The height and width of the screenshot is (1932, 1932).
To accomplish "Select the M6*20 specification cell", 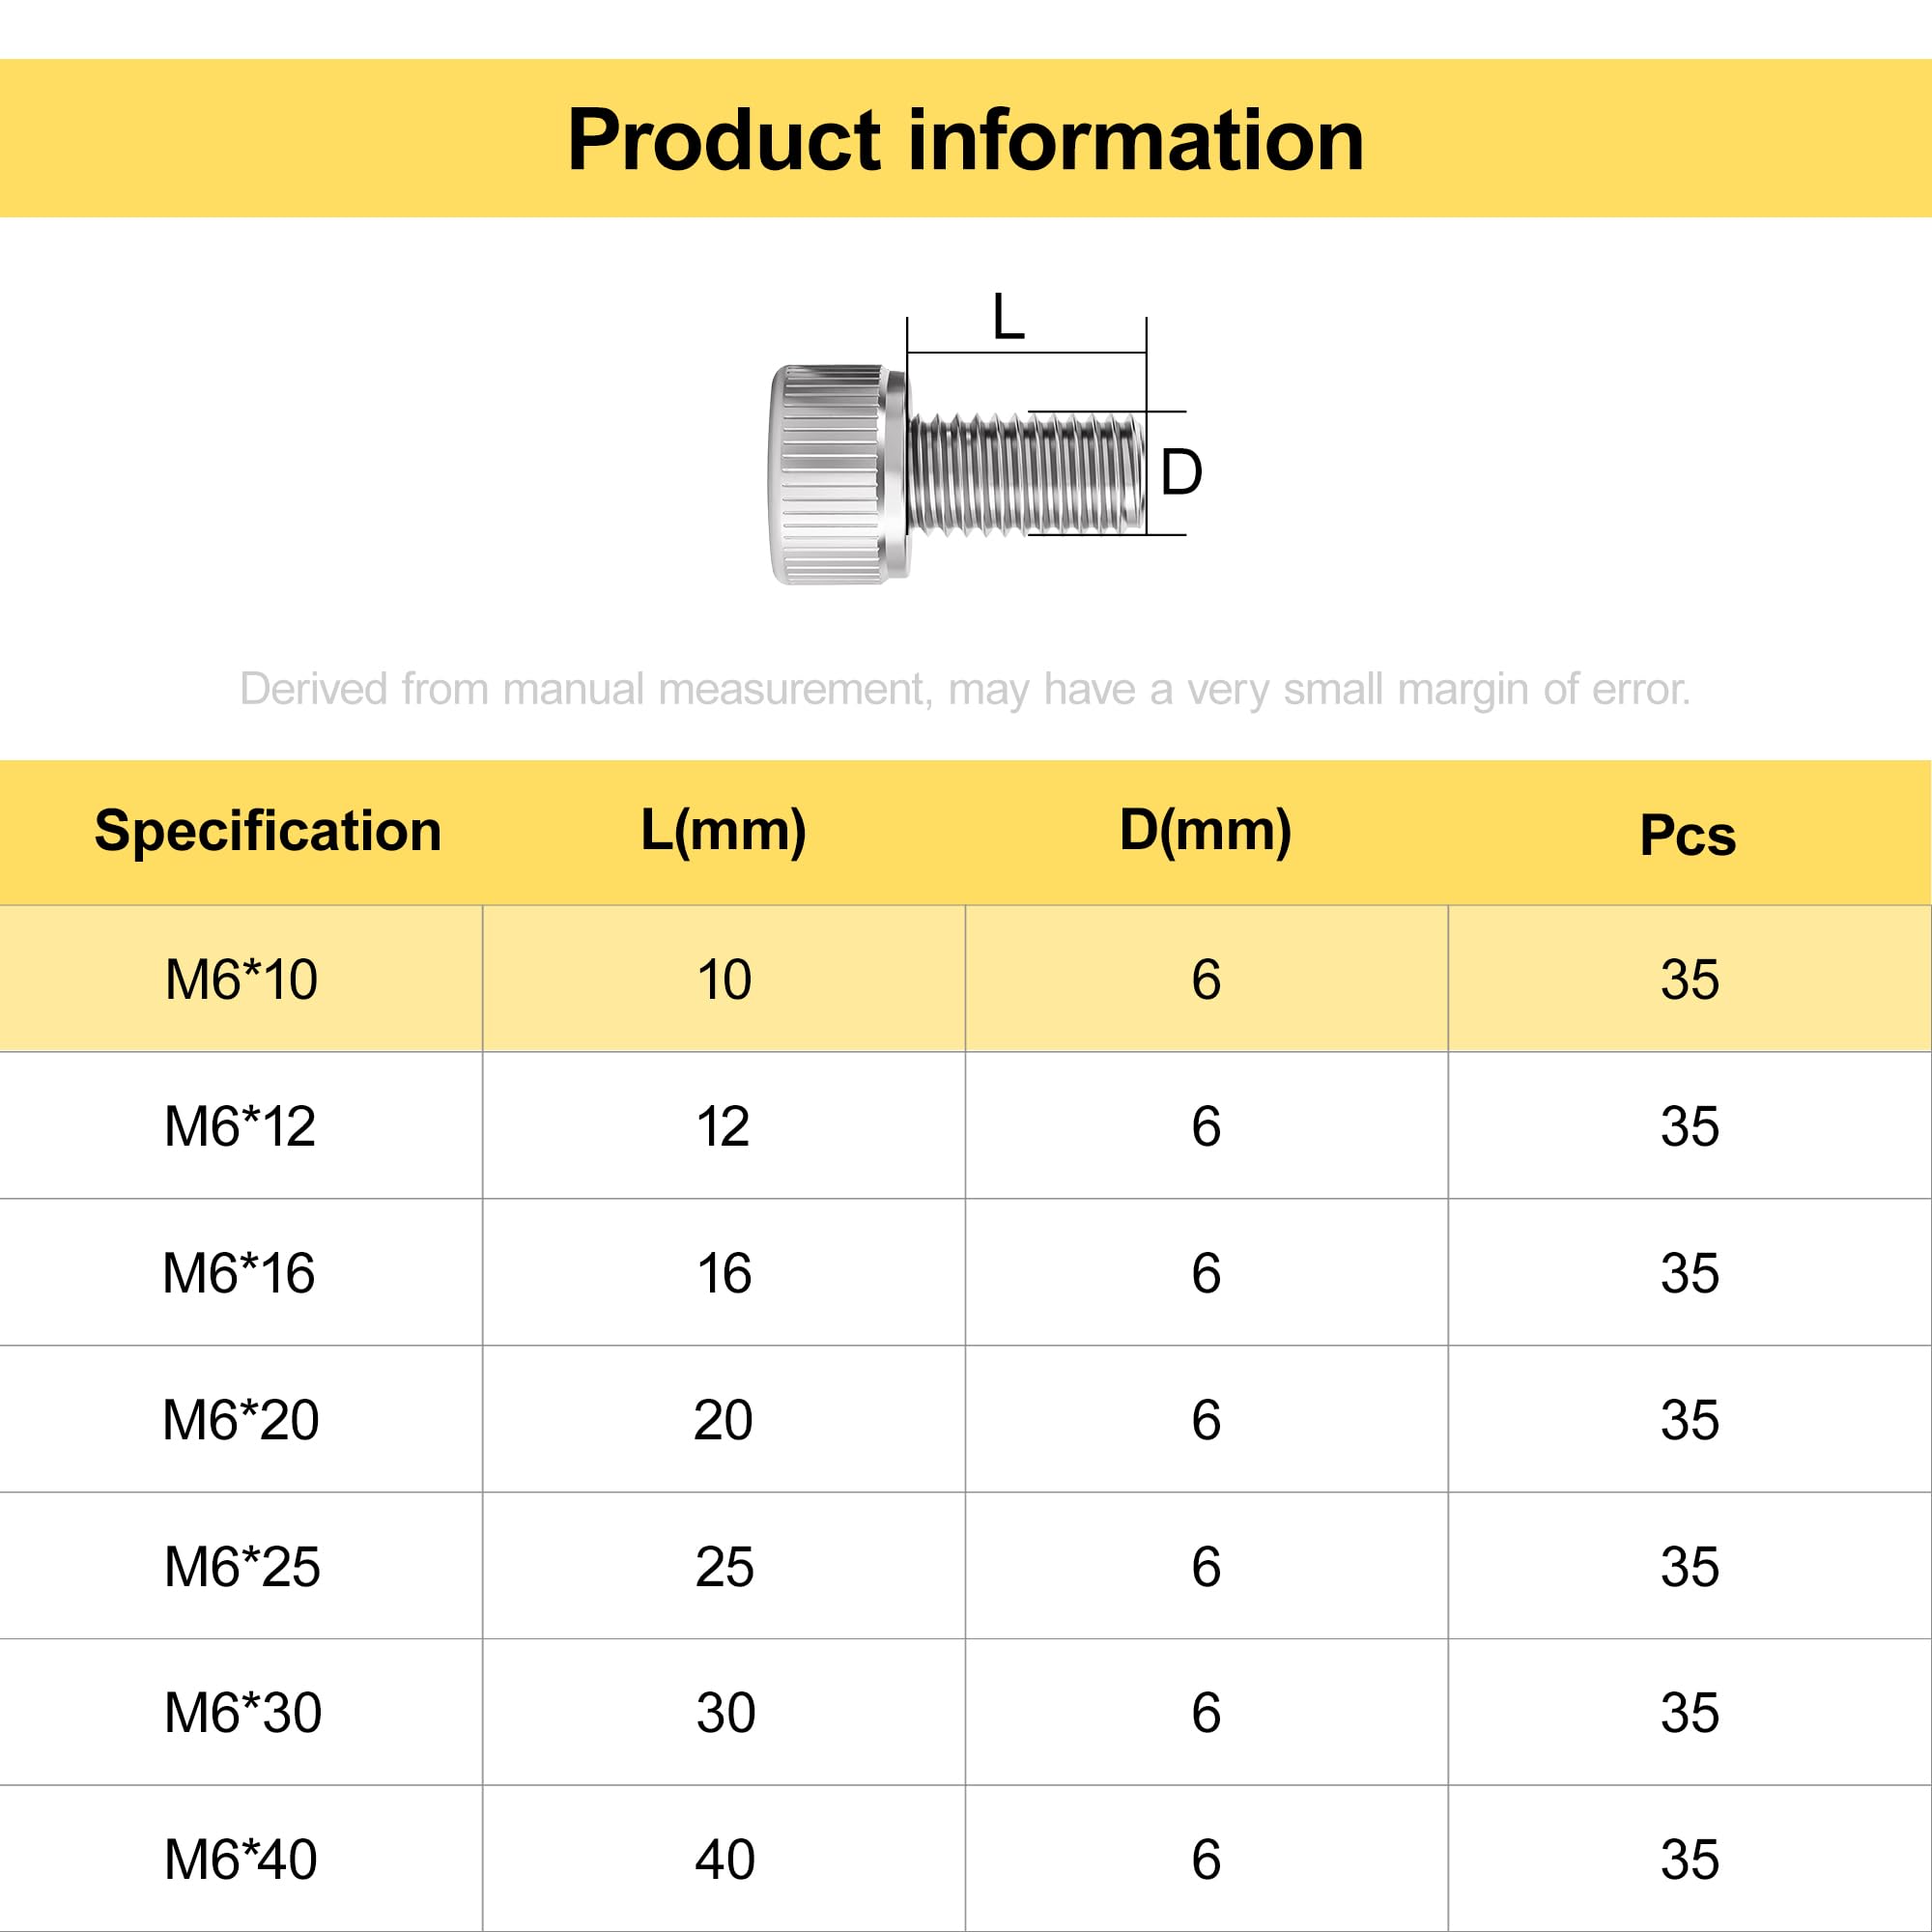I will [x=241, y=1420].
